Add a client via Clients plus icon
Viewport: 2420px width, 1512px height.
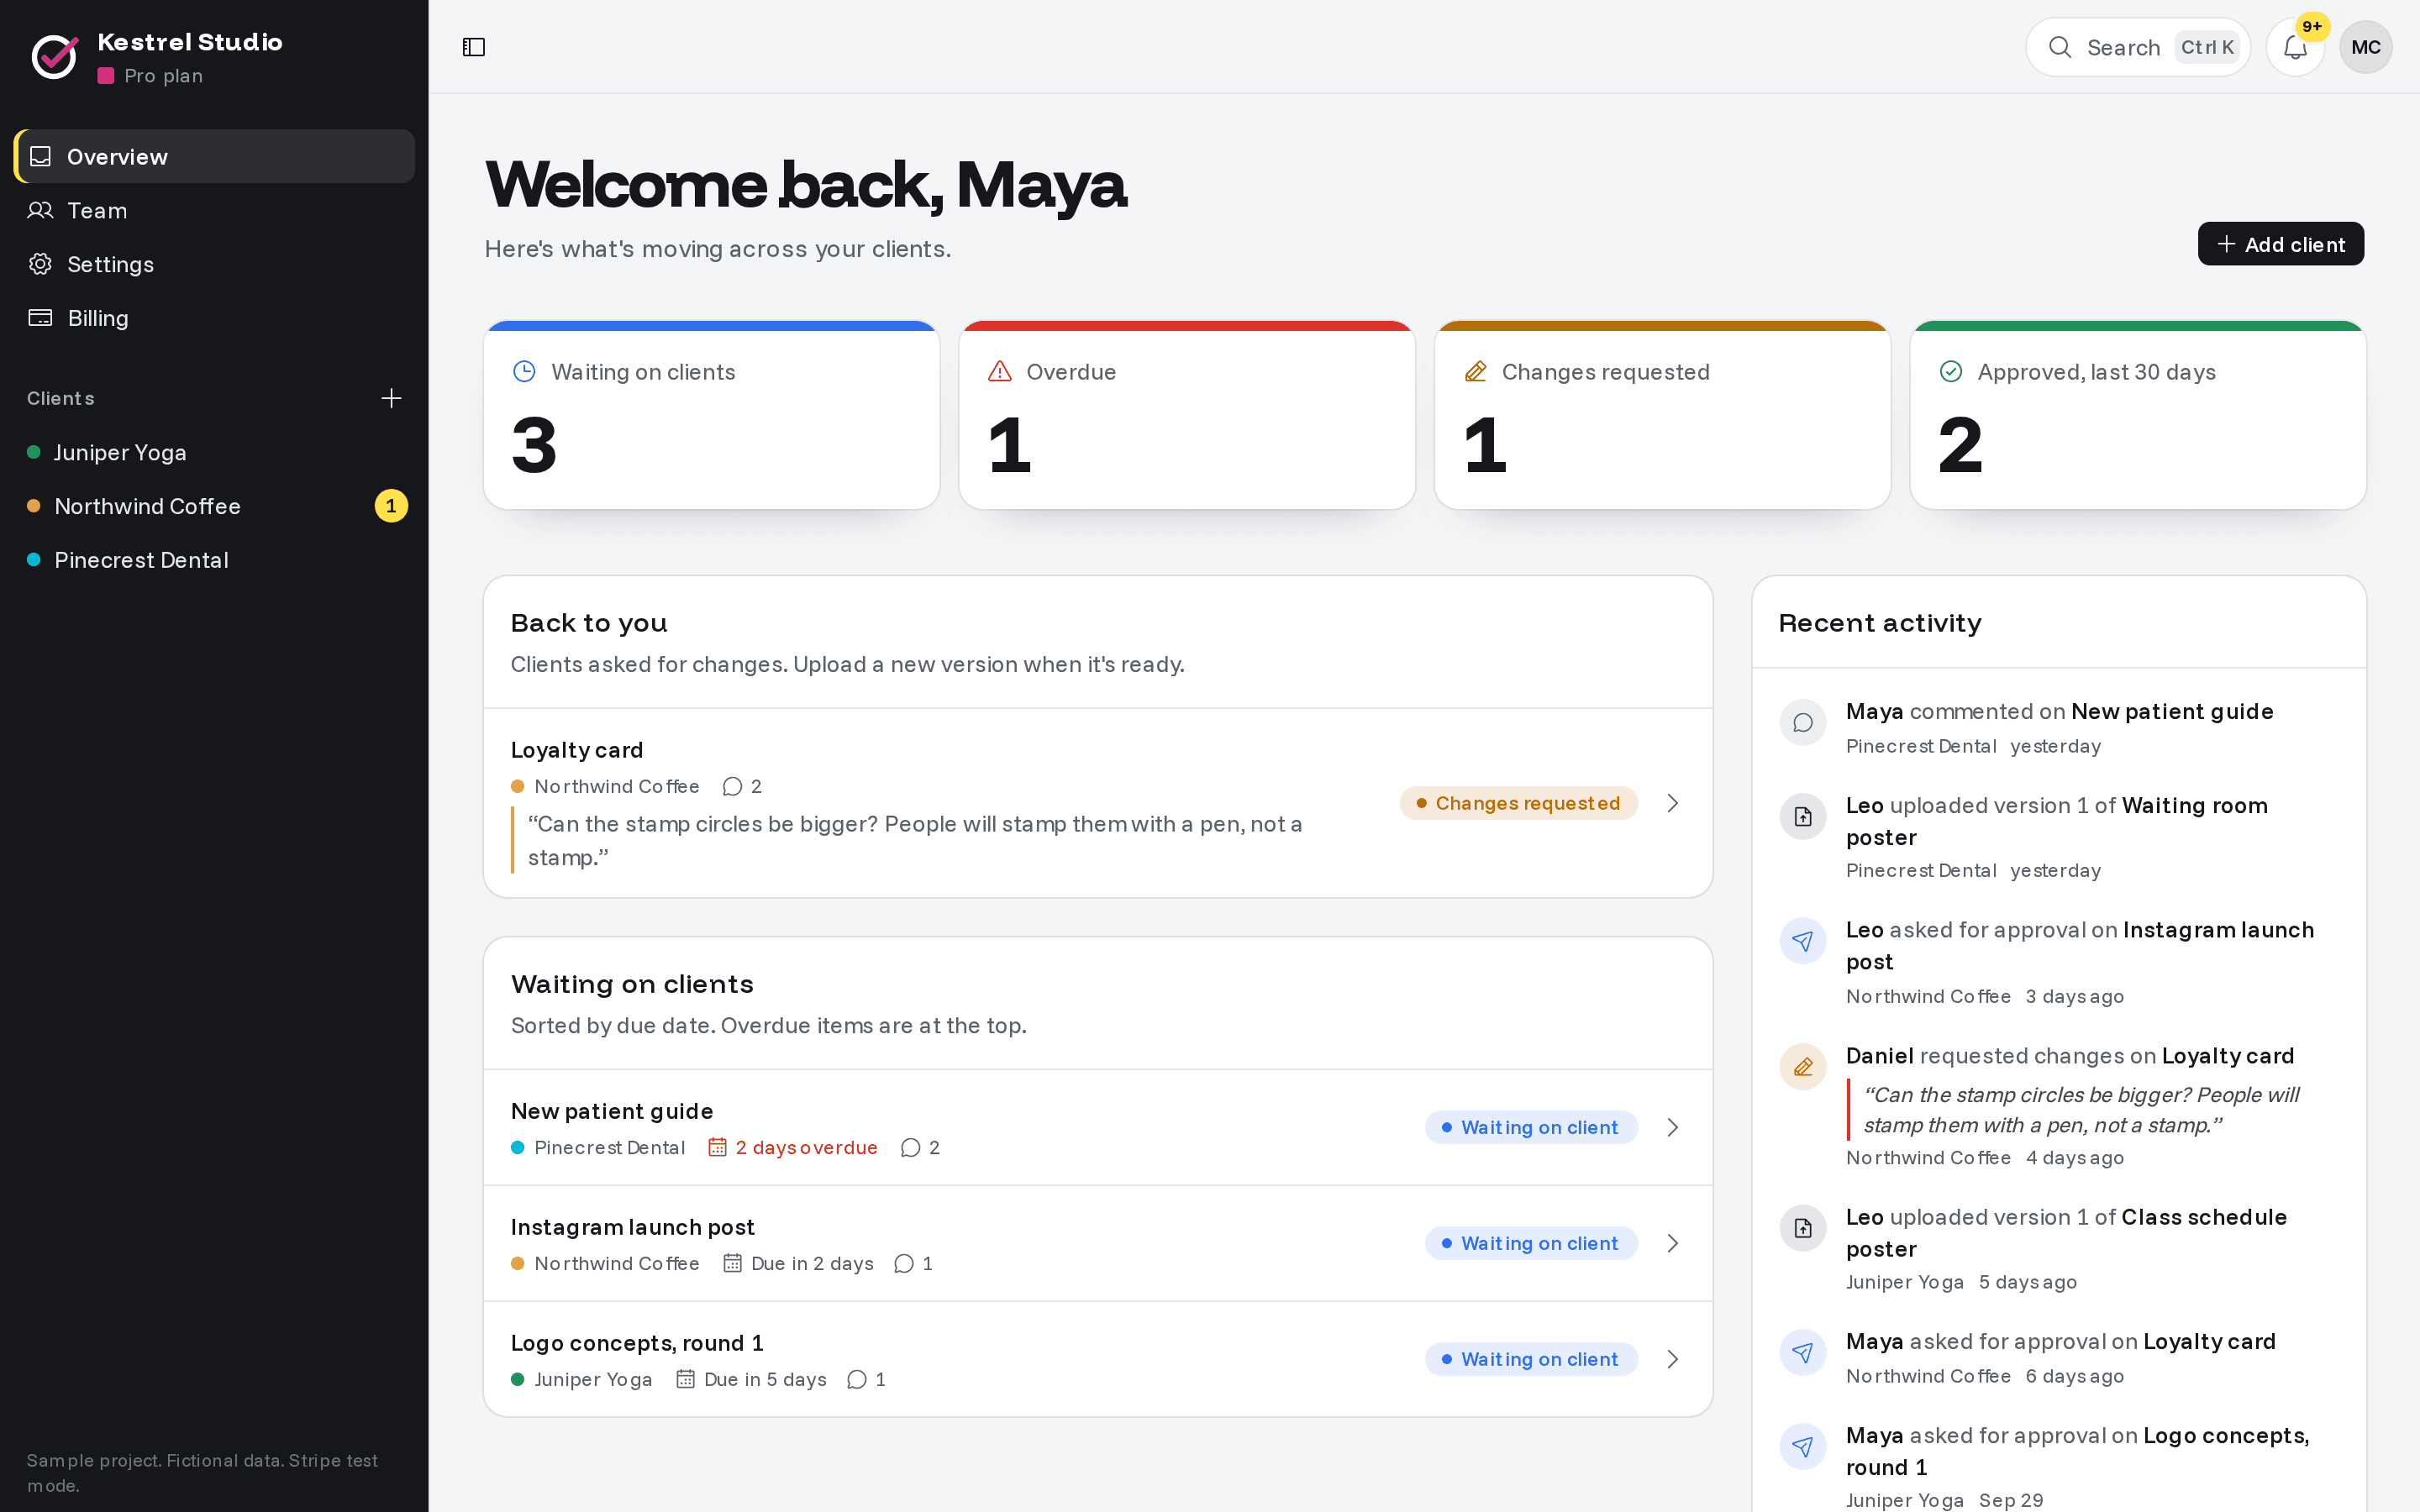391,398
